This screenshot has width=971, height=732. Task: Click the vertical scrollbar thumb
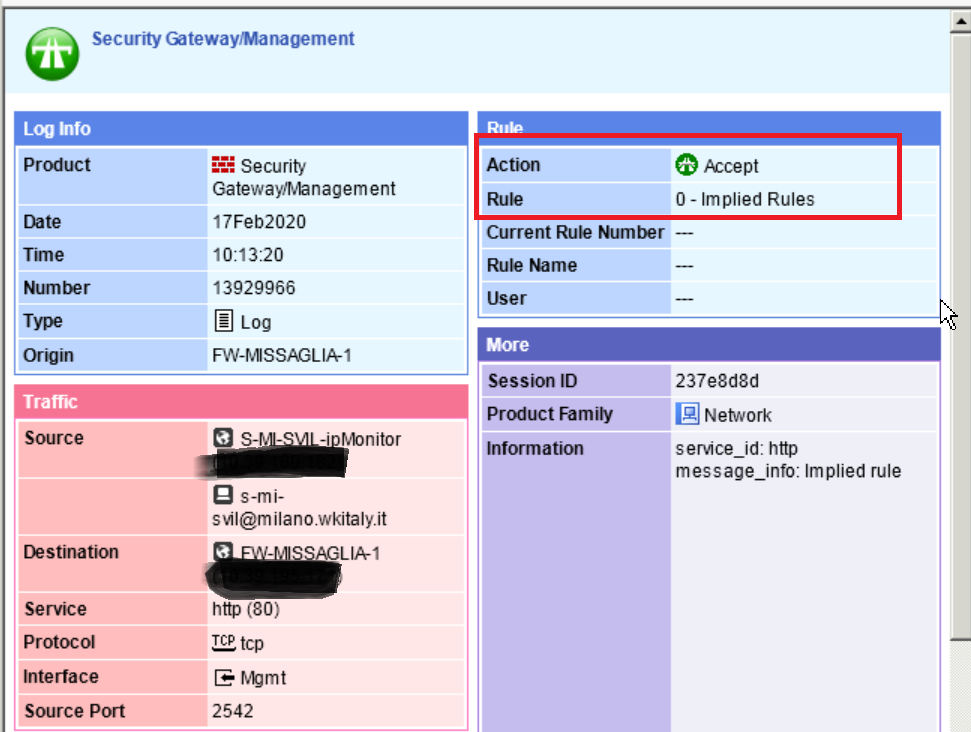click(x=960, y=330)
